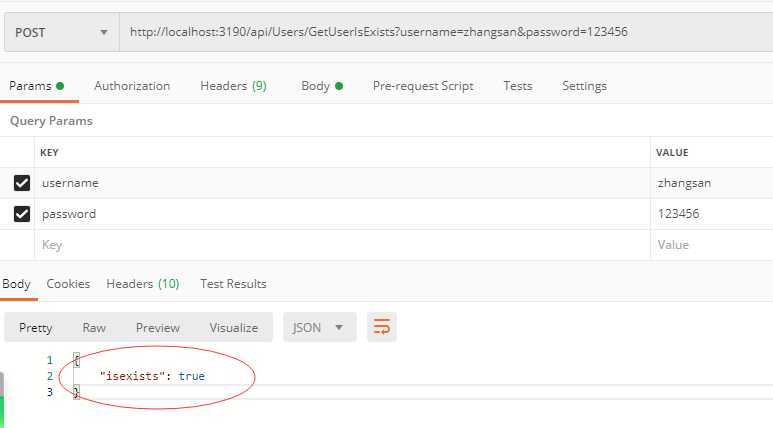Open the request Headers (9) tab
Screen dimensions: 773x428
[x=233, y=86]
